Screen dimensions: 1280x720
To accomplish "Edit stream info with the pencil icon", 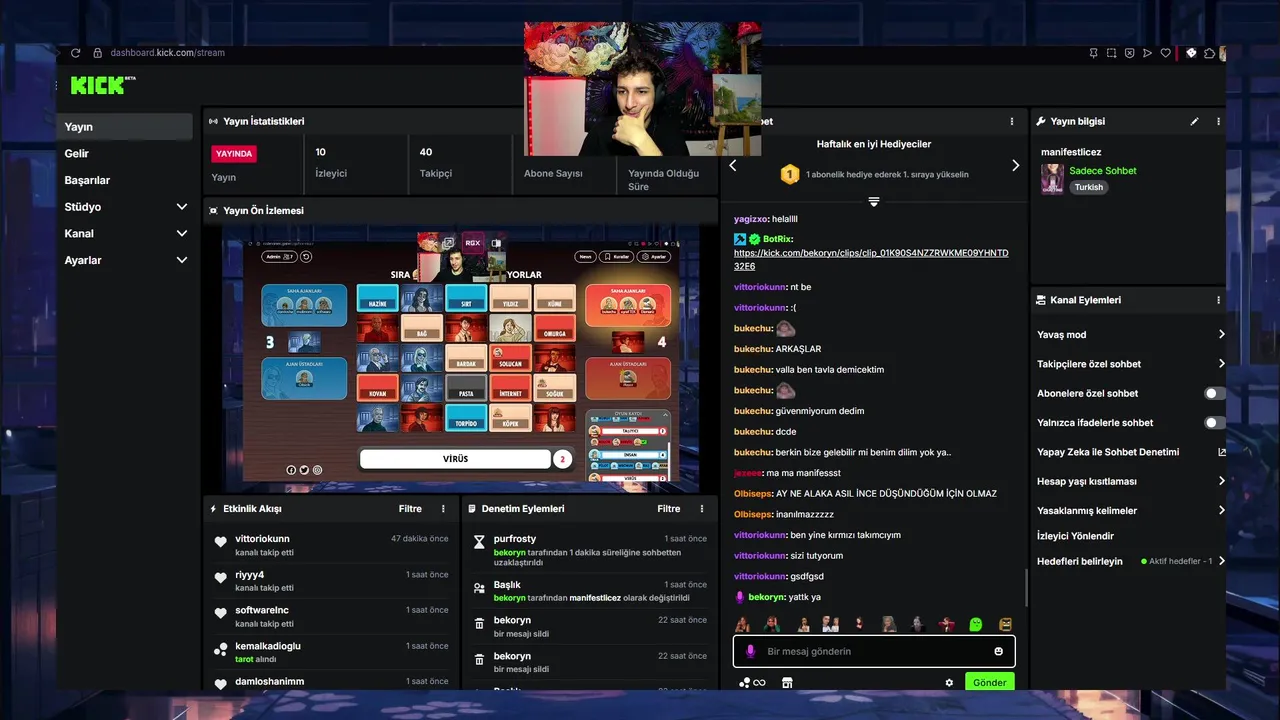I will (1194, 121).
